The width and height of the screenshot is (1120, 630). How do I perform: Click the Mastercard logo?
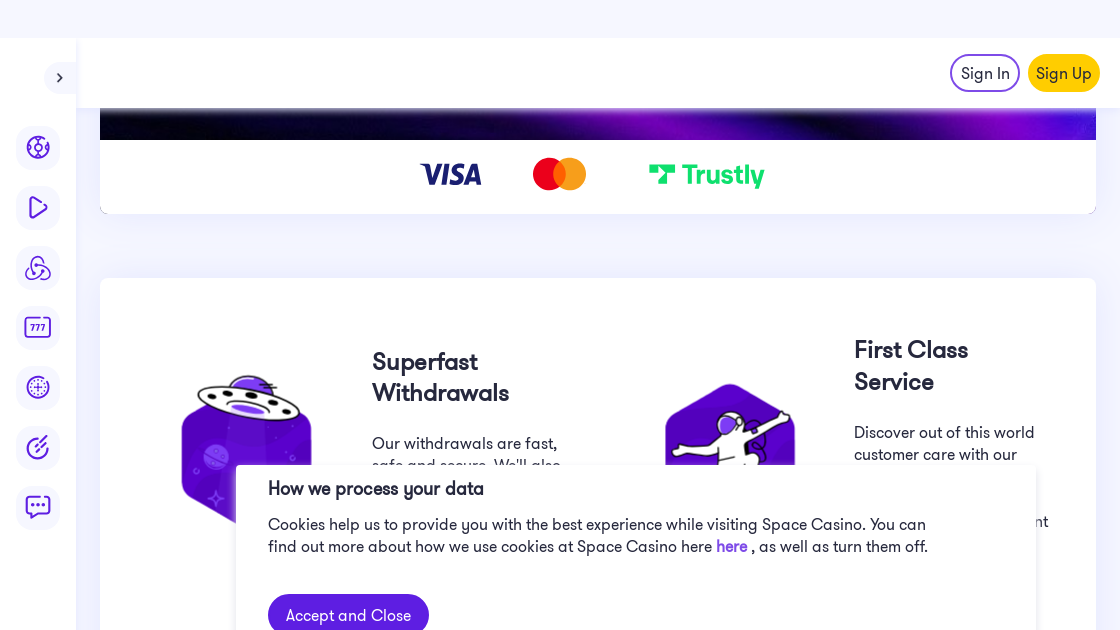point(559,174)
